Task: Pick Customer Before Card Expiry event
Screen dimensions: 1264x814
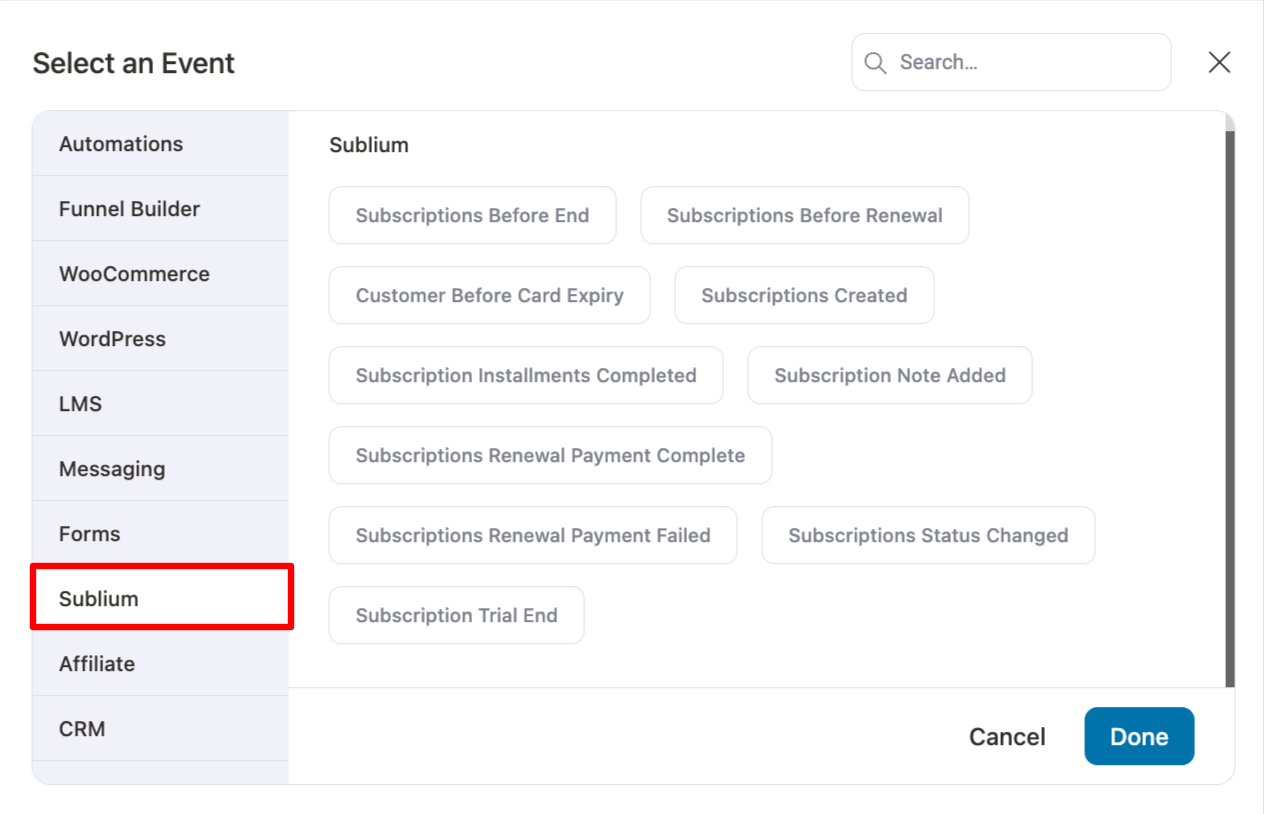Action: click(489, 295)
